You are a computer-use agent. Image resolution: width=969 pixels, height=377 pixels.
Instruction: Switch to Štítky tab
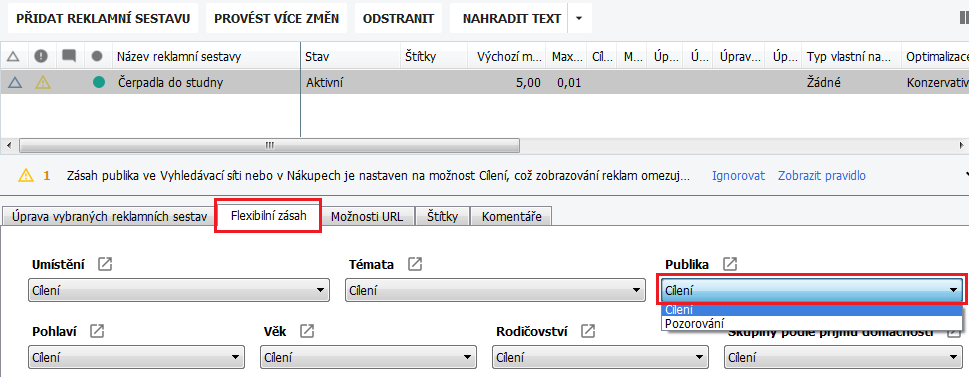coord(442,216)
